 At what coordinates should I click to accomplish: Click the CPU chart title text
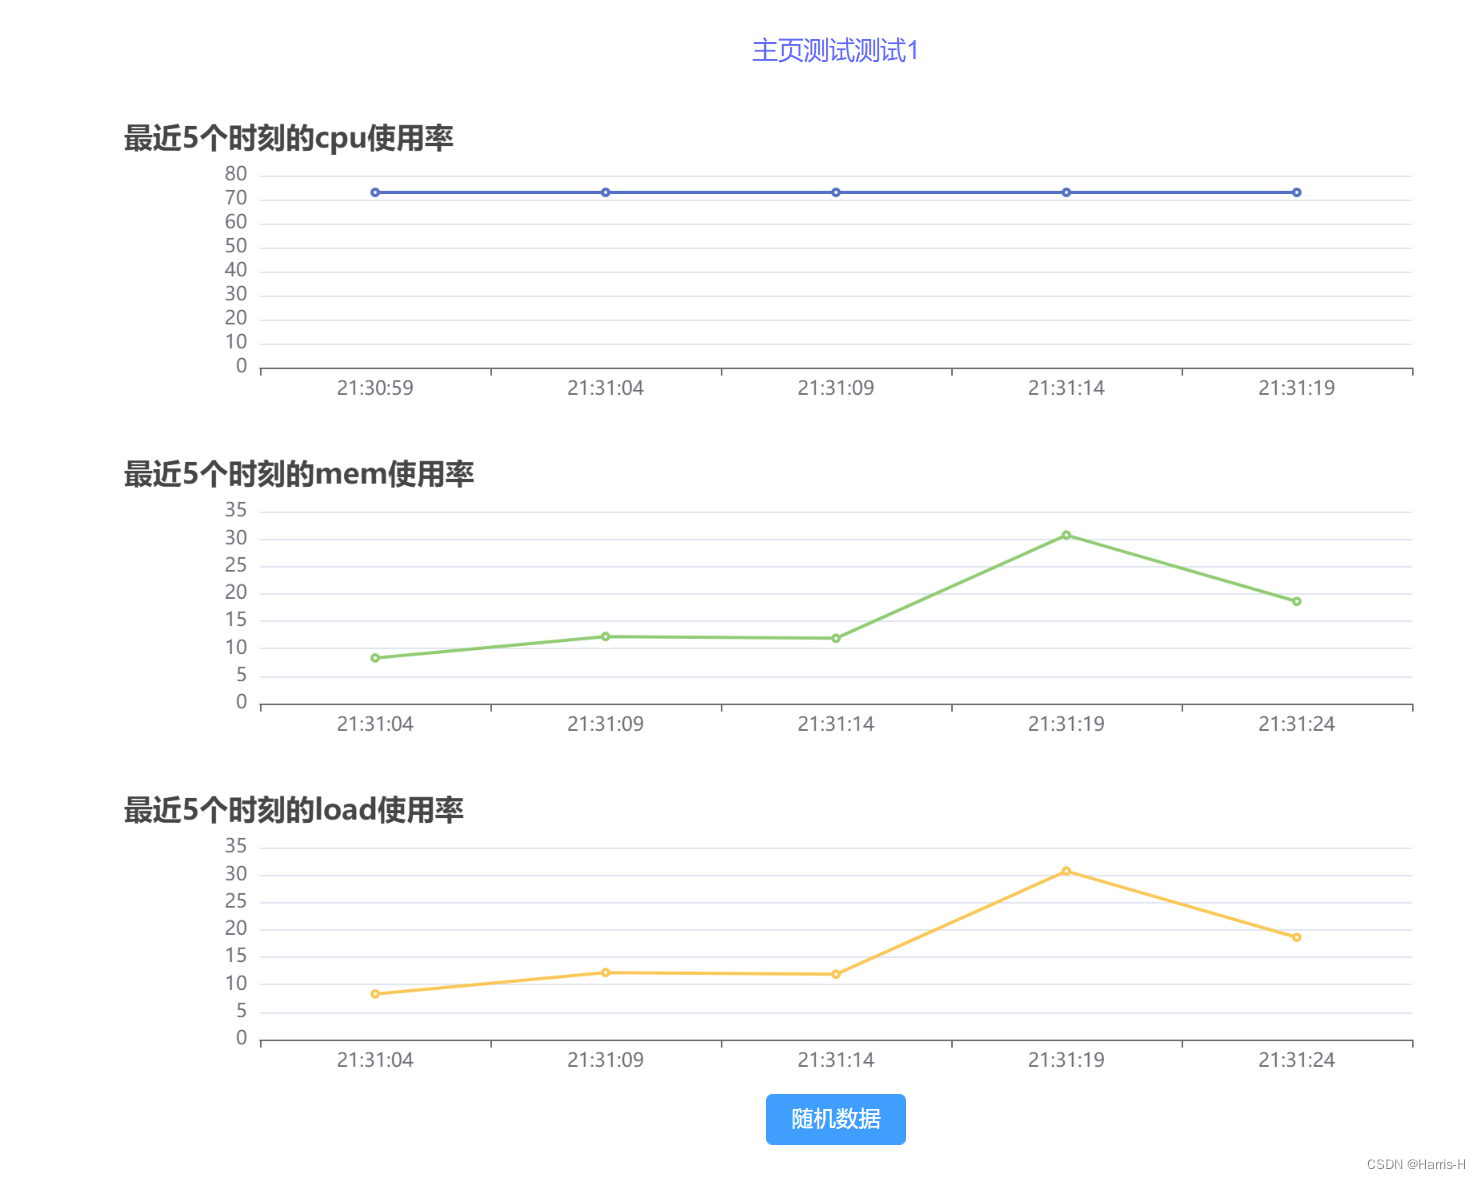coord(288,138)
